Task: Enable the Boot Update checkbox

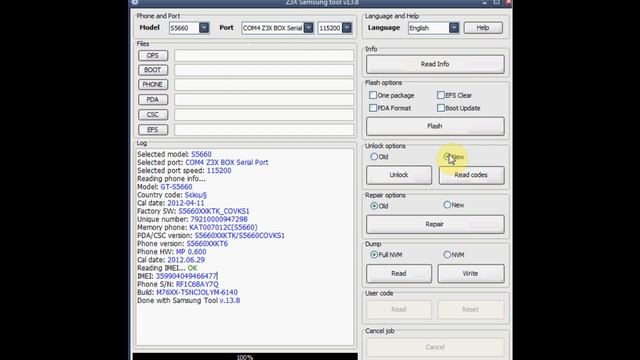Action: tap(440, 108)
